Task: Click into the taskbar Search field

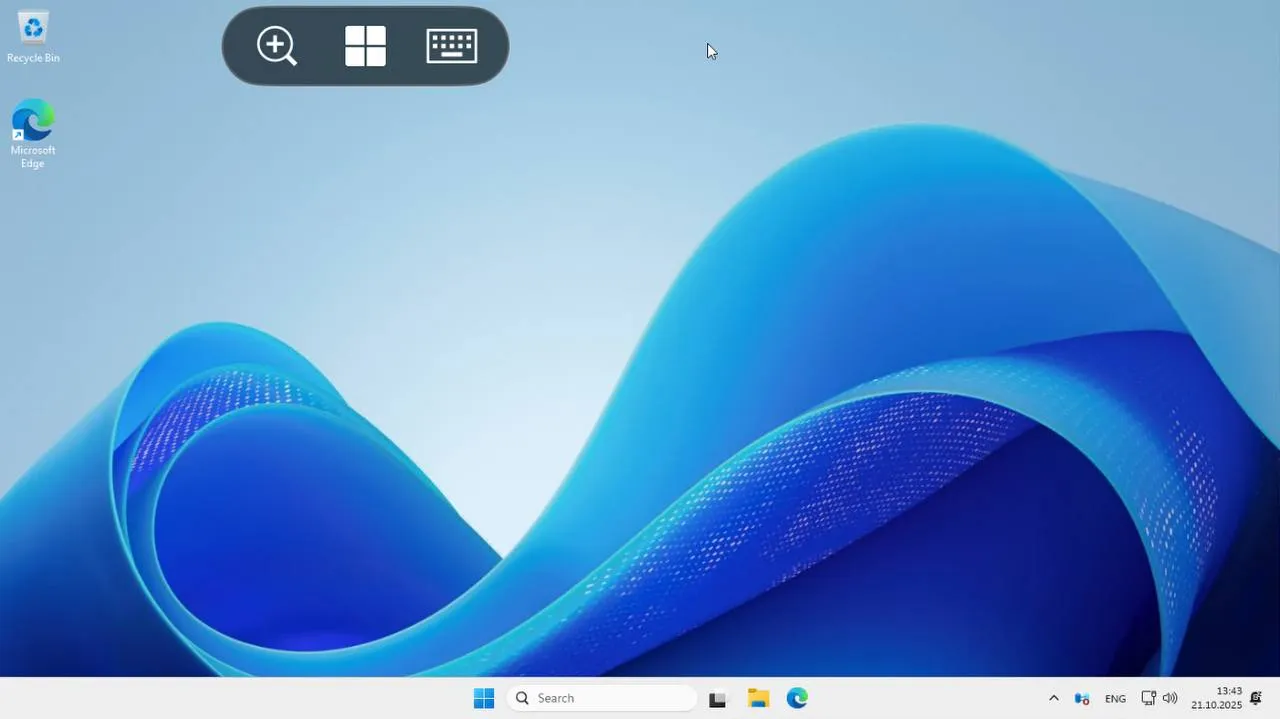Action: pos(610,698)
